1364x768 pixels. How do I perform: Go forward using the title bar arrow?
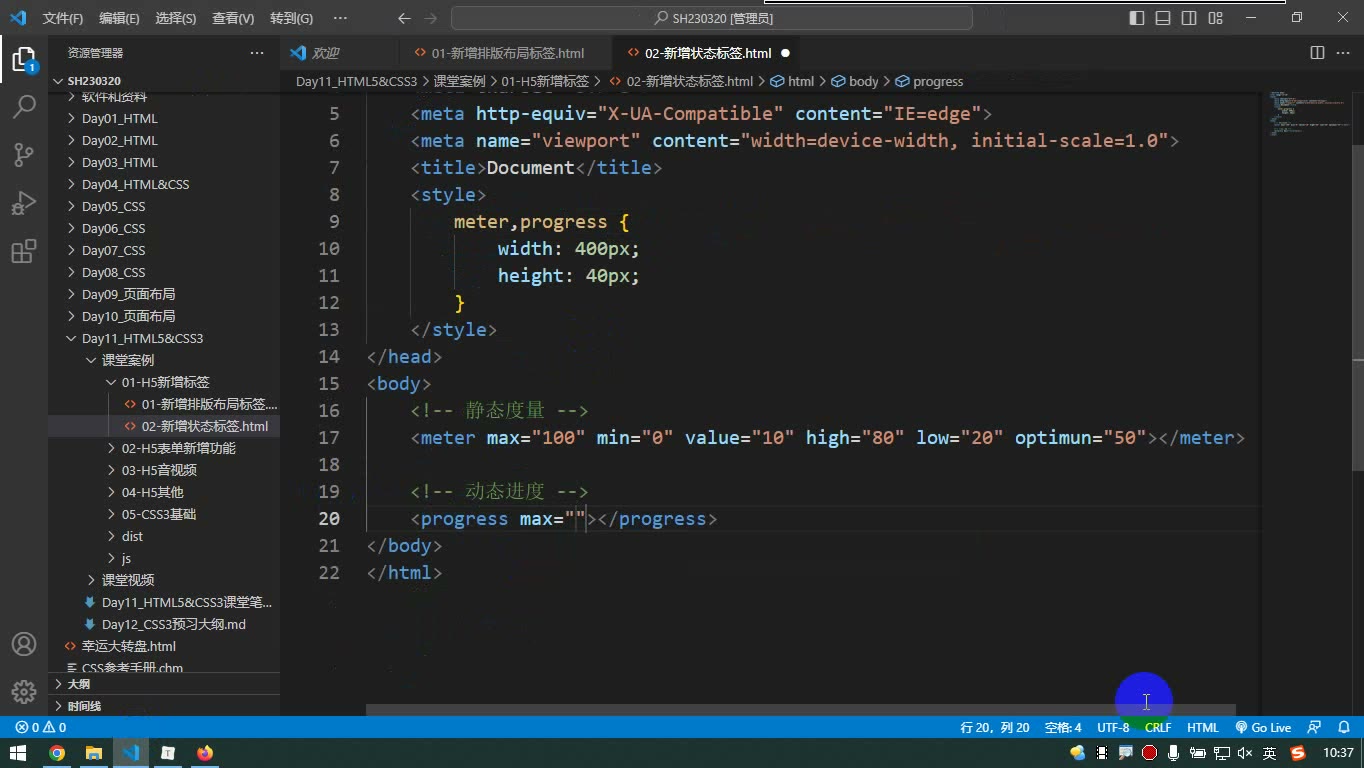431,18
